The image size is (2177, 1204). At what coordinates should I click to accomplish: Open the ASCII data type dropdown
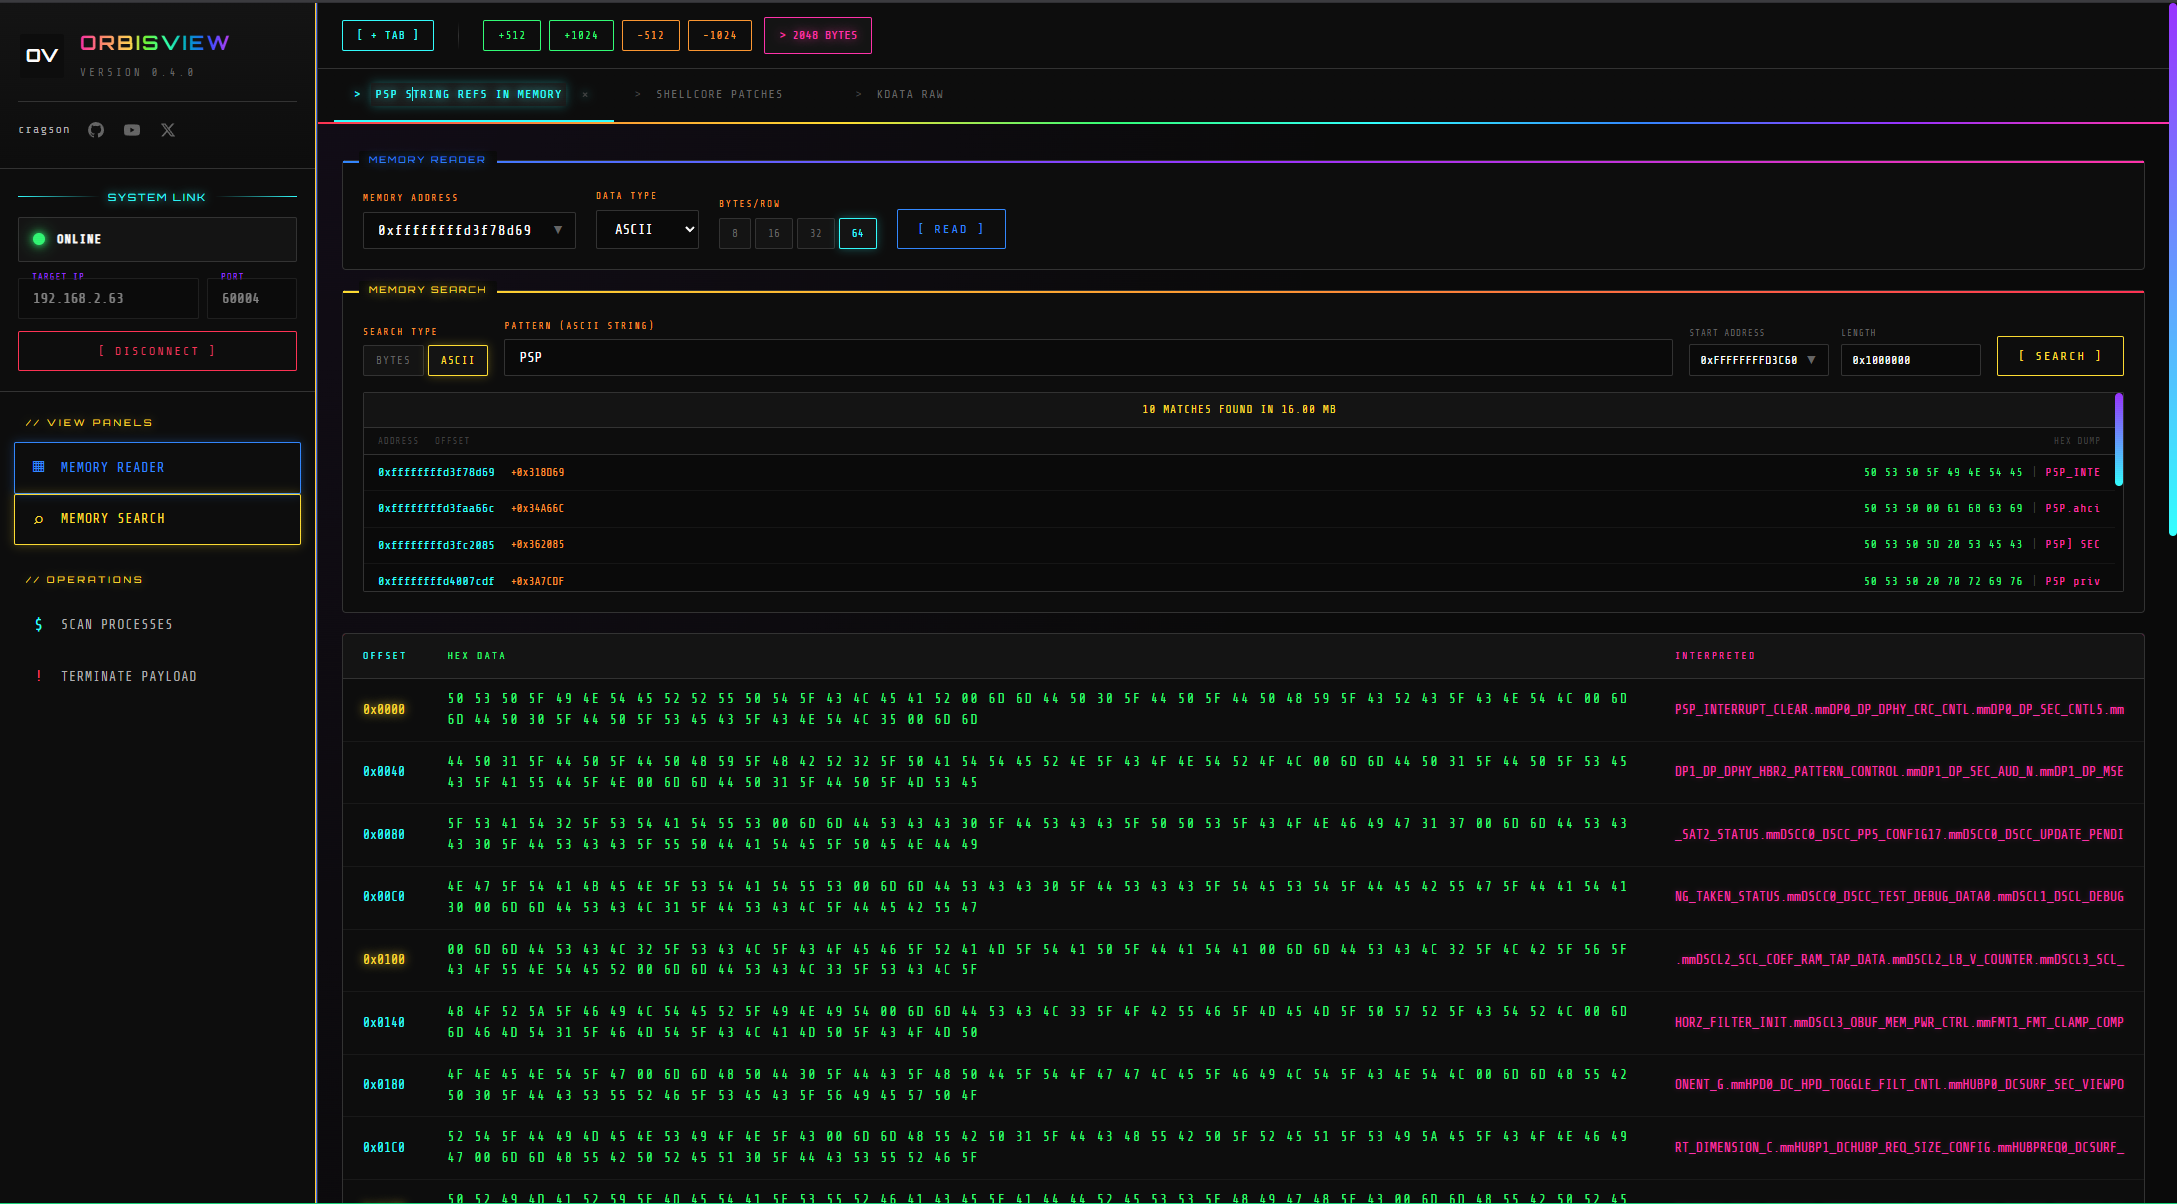(x=647, y=229)
